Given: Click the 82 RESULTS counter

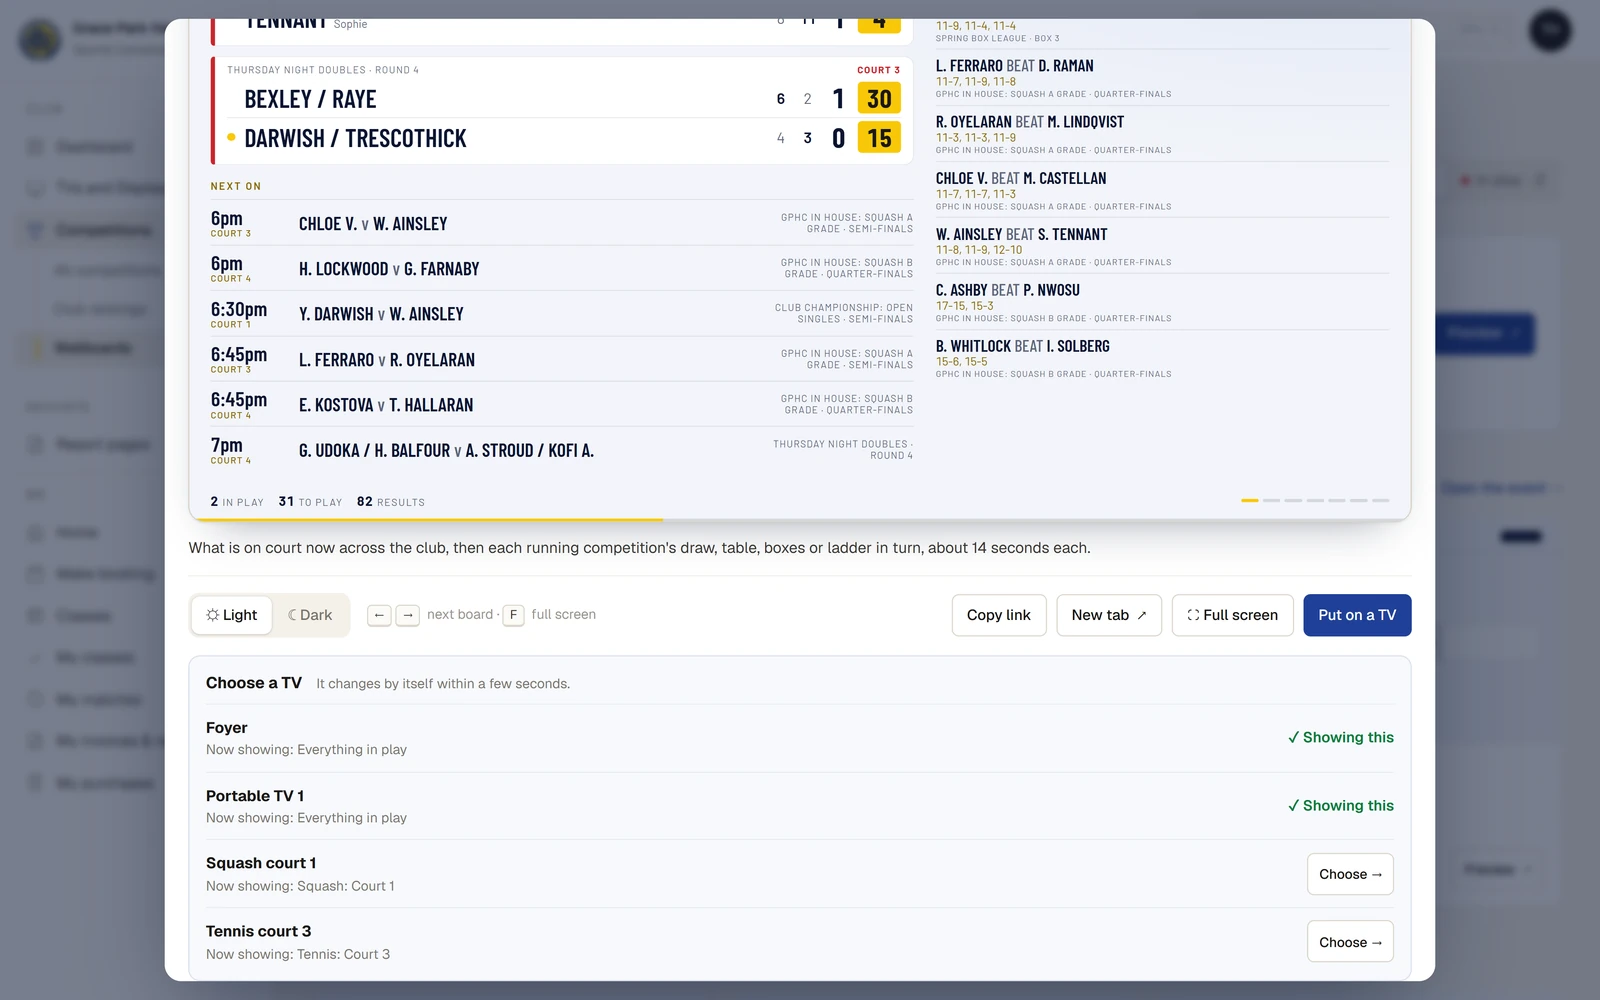Looking at the screenshot, I should (x=390, y=502).
